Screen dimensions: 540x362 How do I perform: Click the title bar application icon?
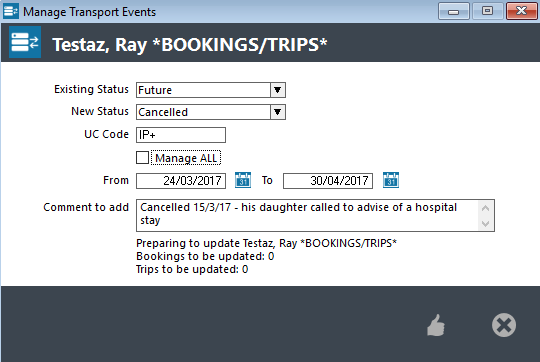[x=11, y=11]
